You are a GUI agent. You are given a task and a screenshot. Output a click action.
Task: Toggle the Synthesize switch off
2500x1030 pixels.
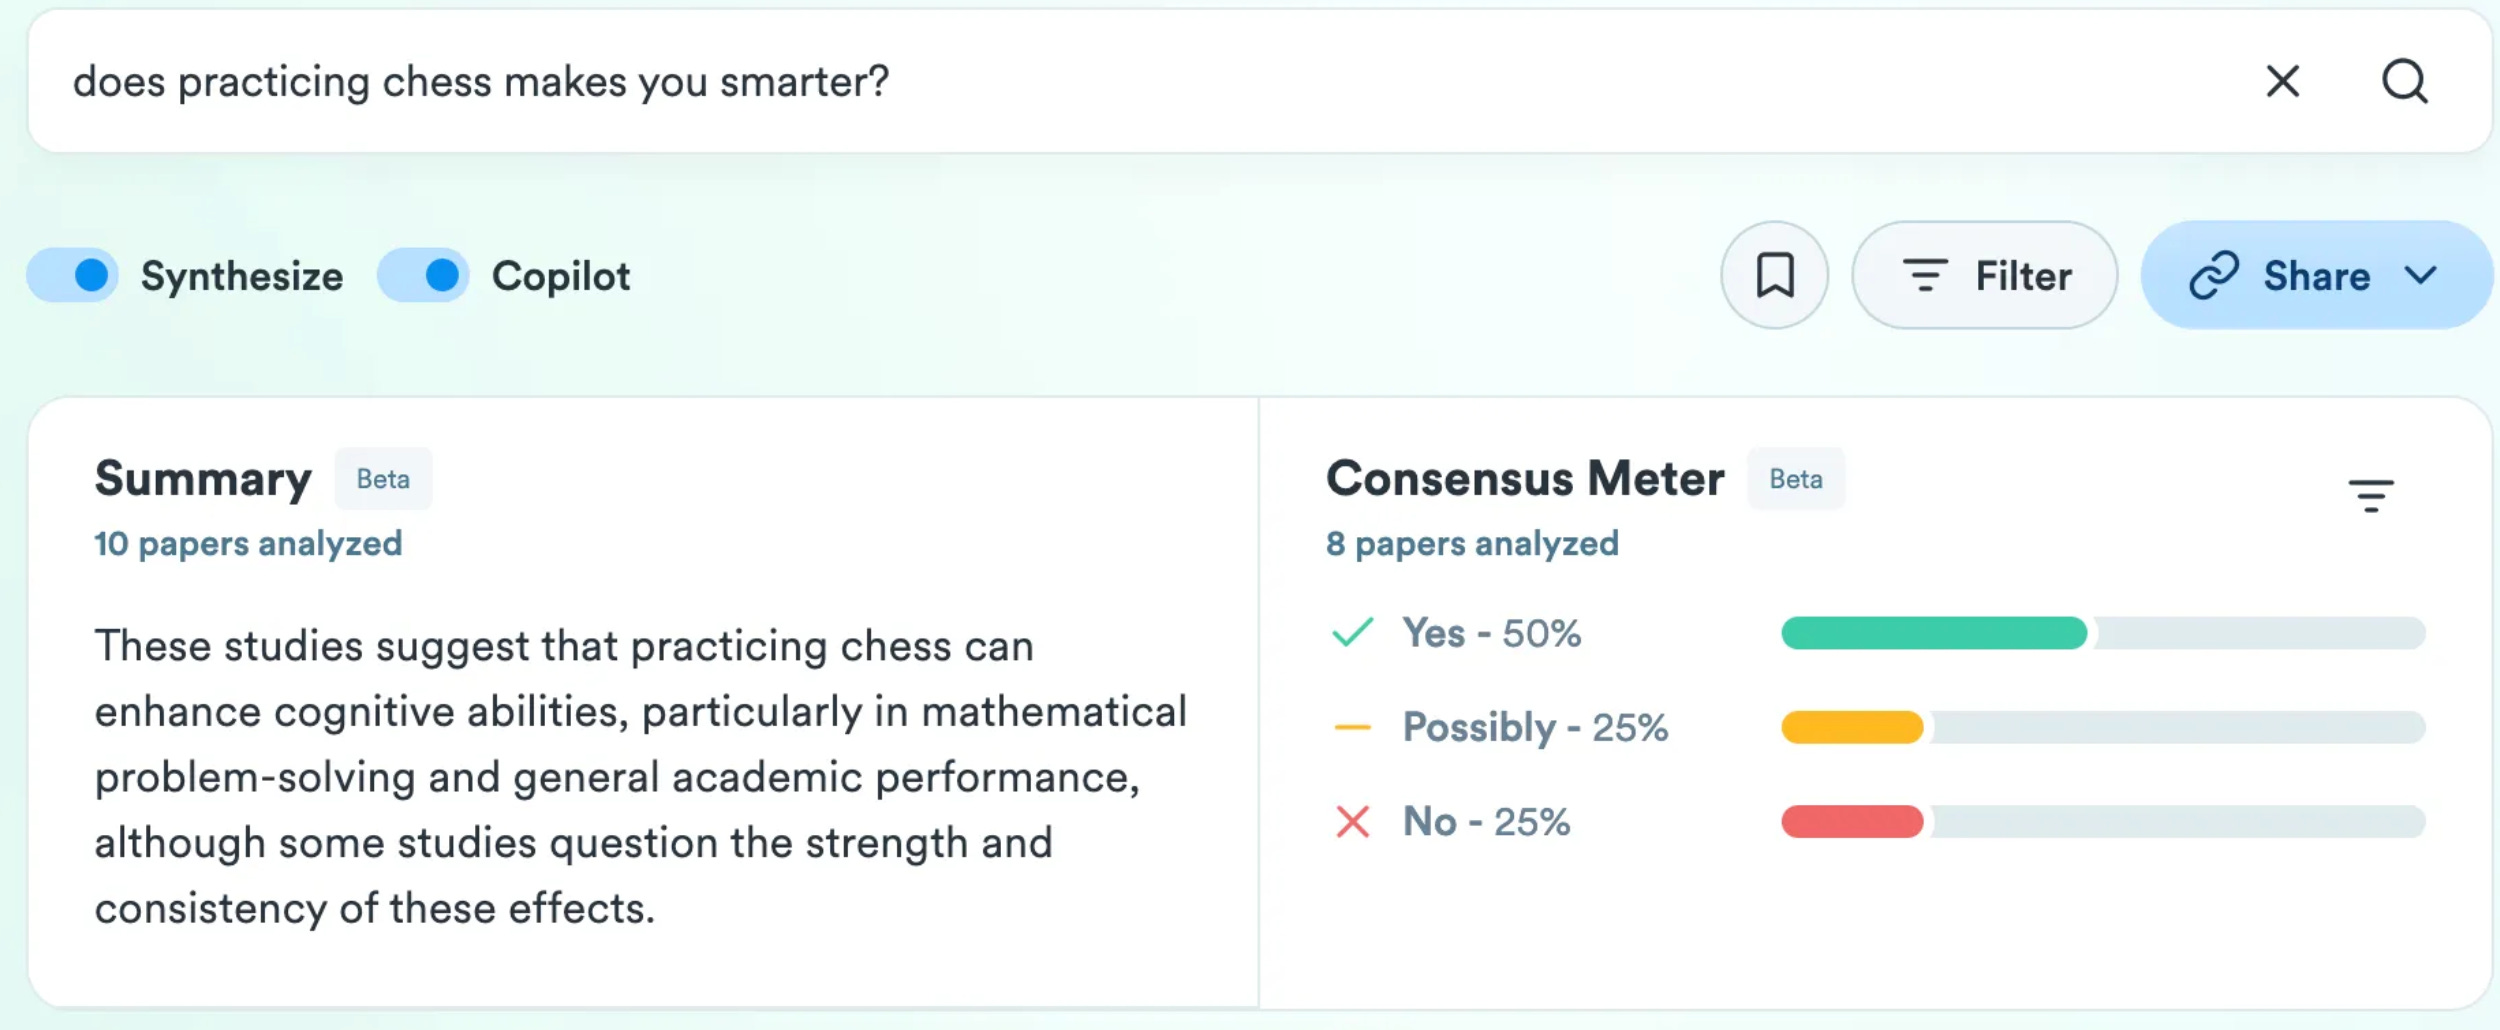[73, 275]
